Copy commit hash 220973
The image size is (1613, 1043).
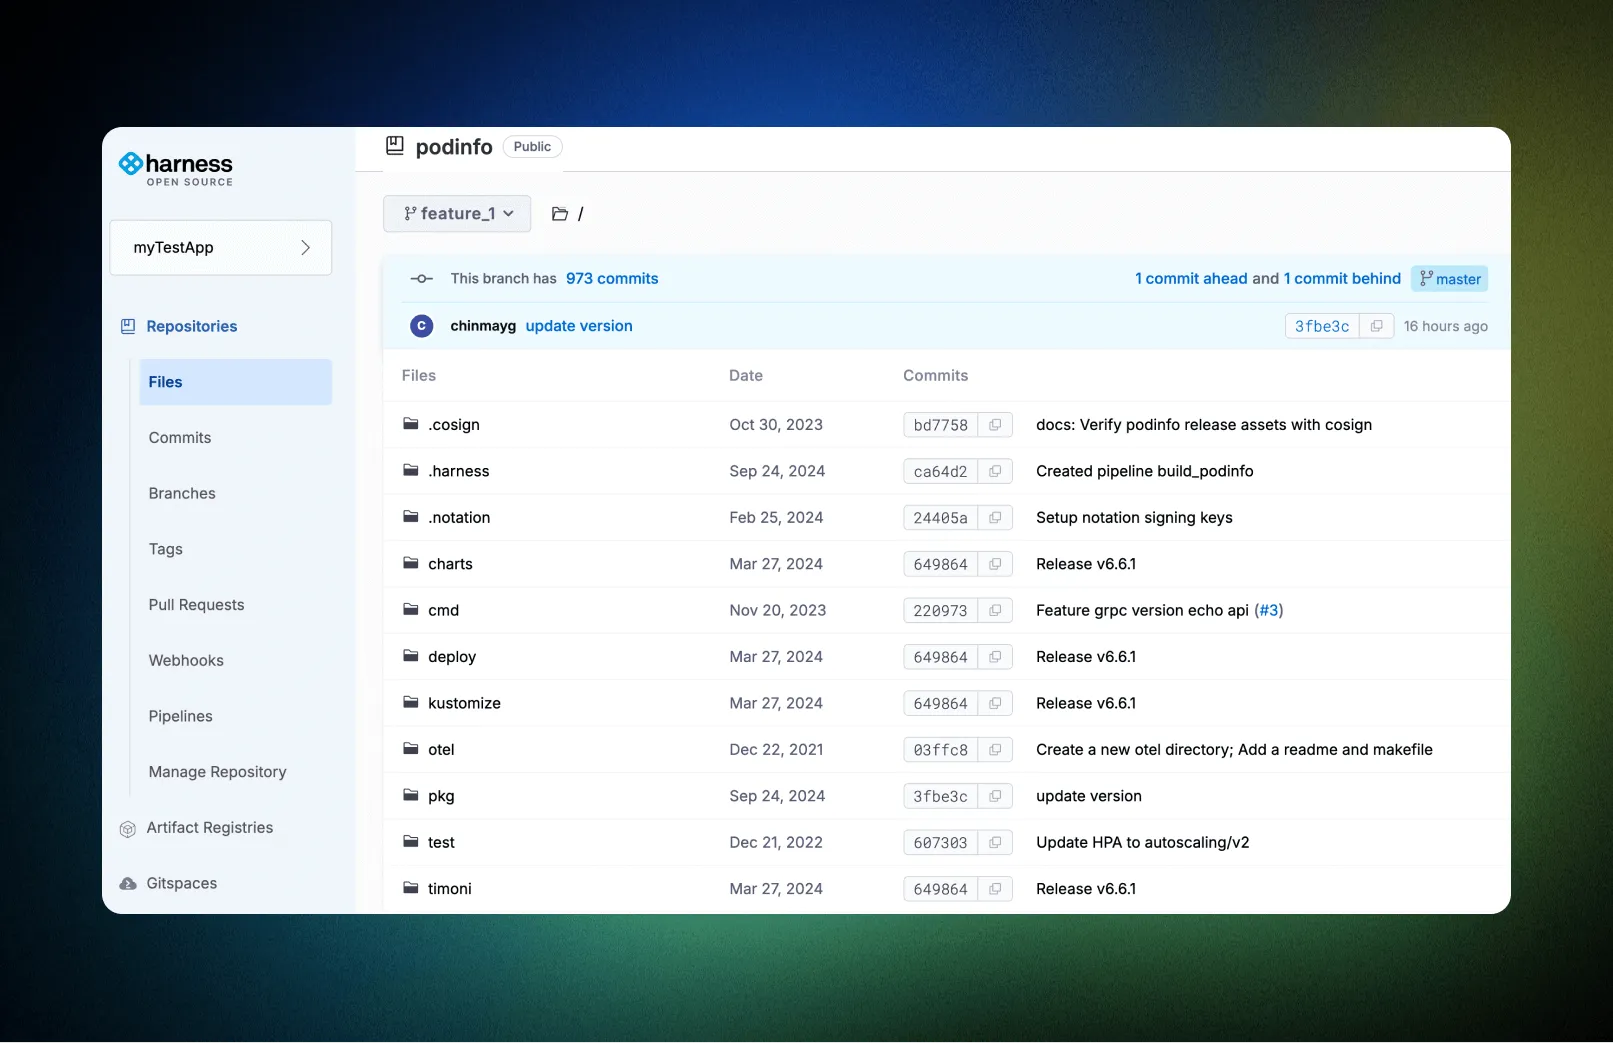995,610
